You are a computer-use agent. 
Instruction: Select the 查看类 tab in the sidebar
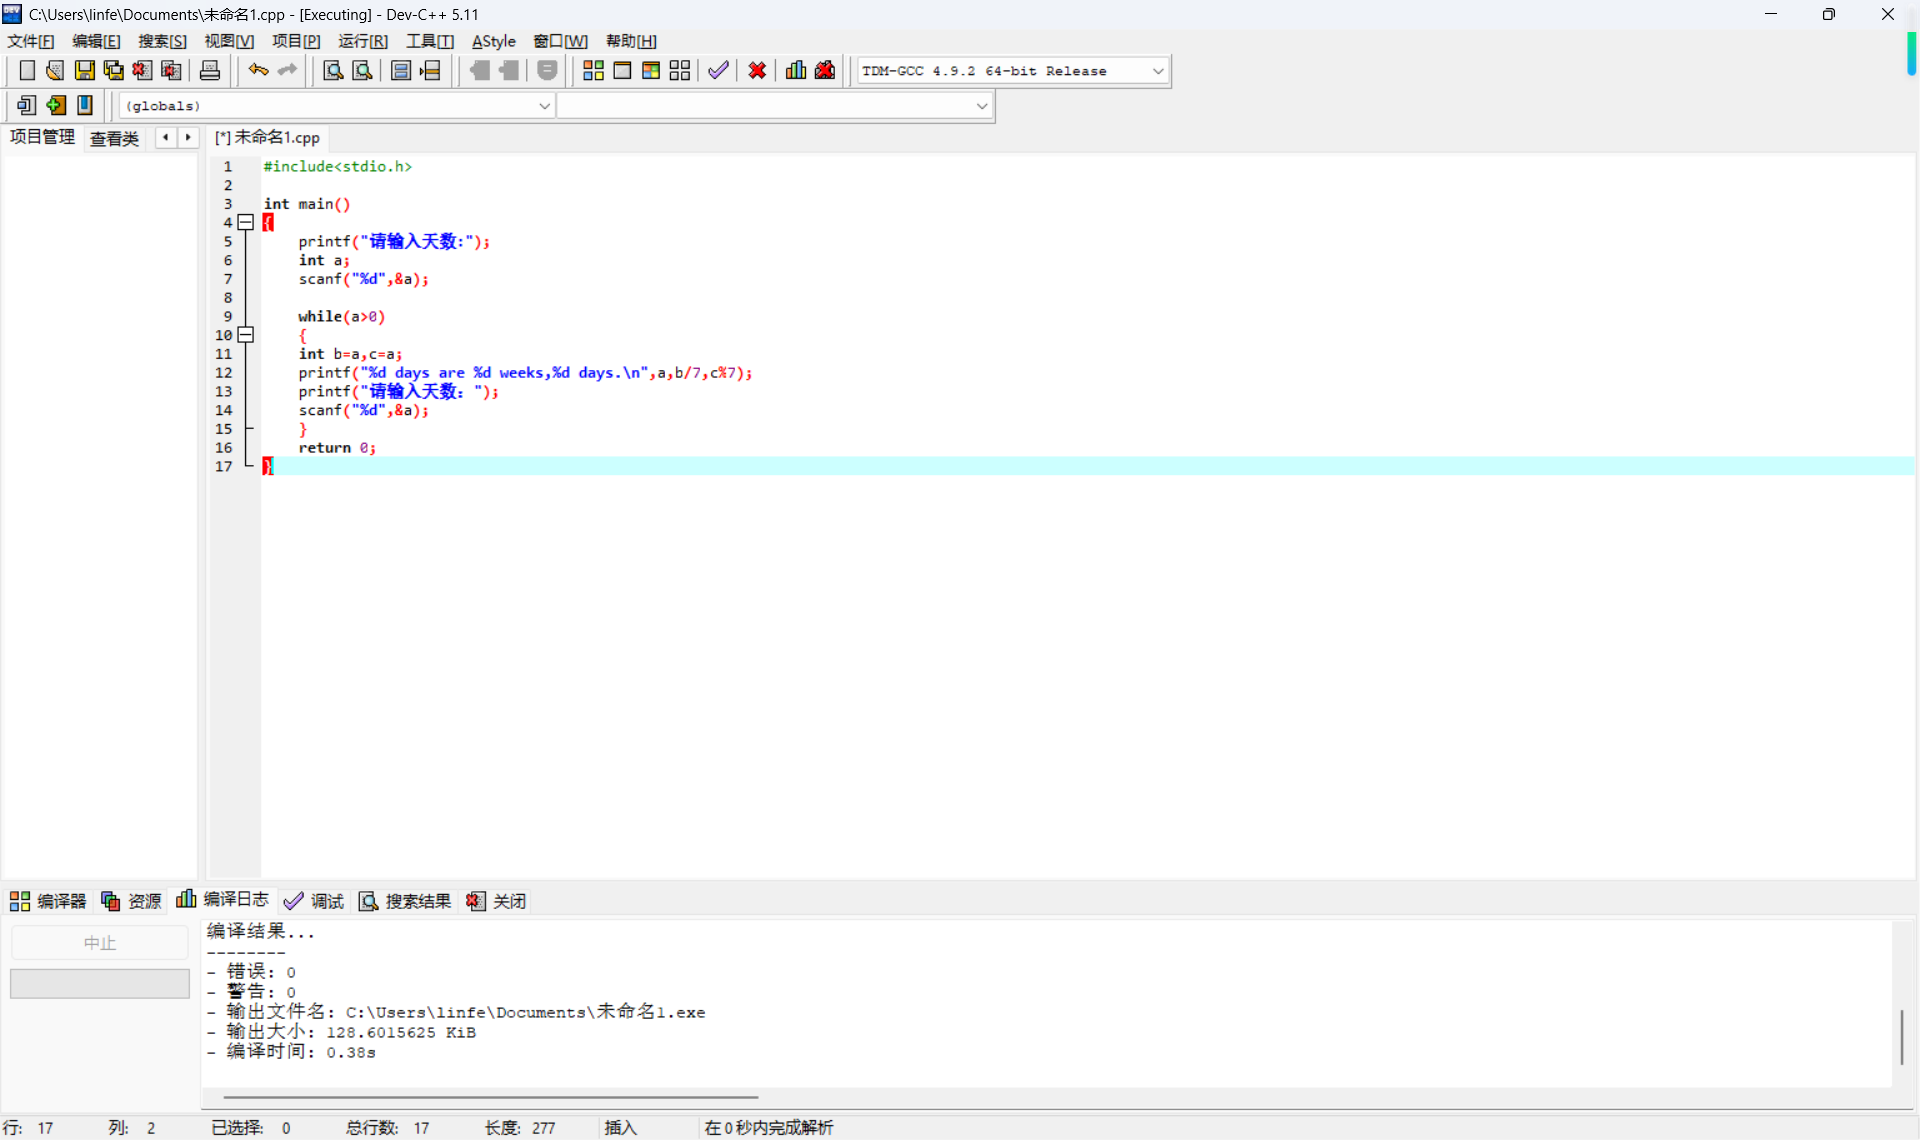[114, 138]
